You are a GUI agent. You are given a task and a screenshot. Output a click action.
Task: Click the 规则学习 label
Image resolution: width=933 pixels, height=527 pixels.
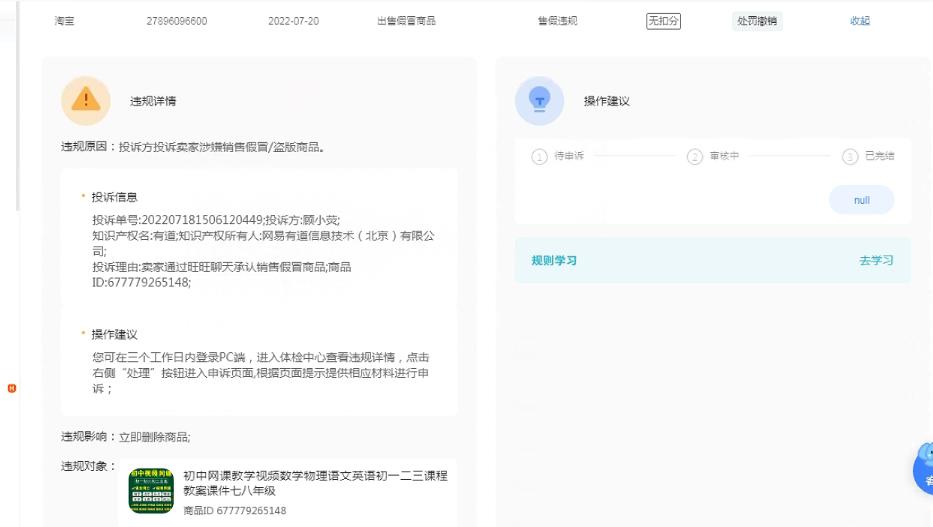click(x=554, y=261)
